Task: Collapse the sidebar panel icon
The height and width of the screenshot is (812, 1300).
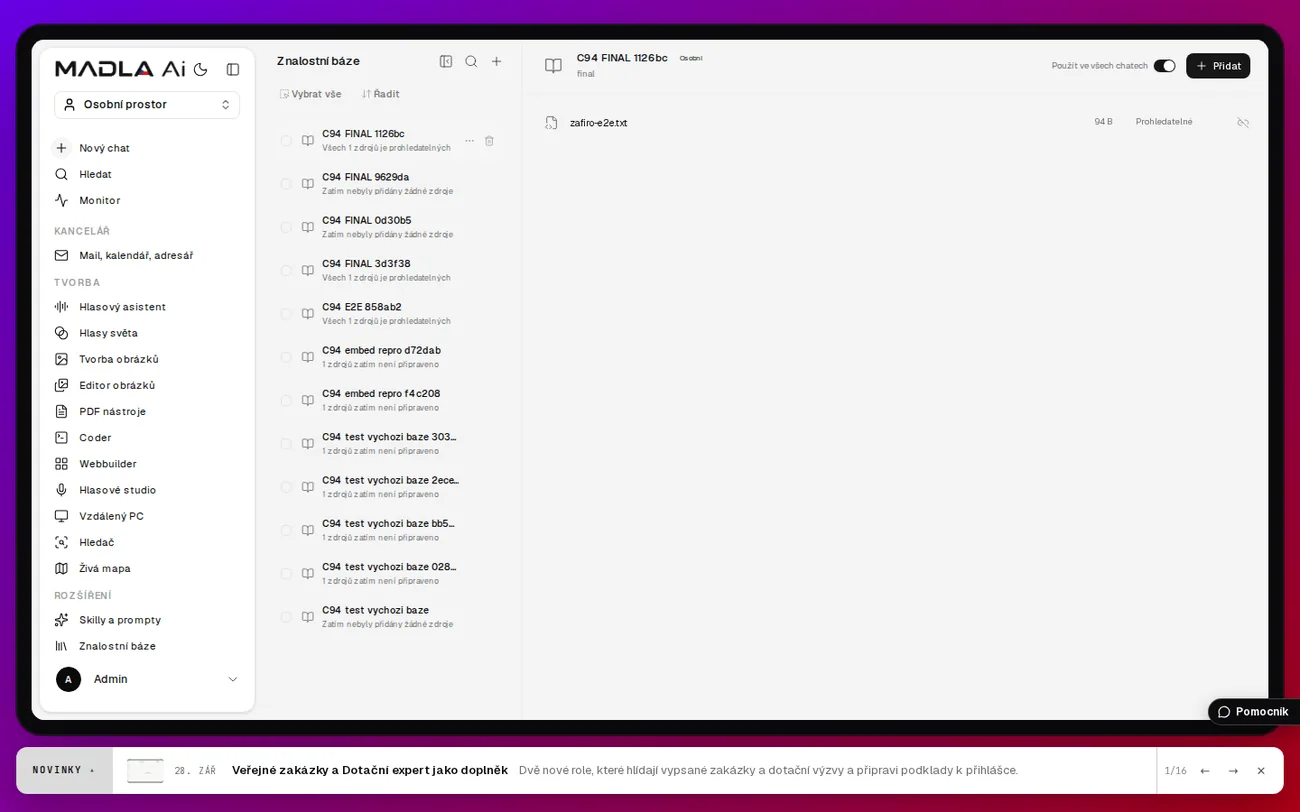Action: (233, 69)
